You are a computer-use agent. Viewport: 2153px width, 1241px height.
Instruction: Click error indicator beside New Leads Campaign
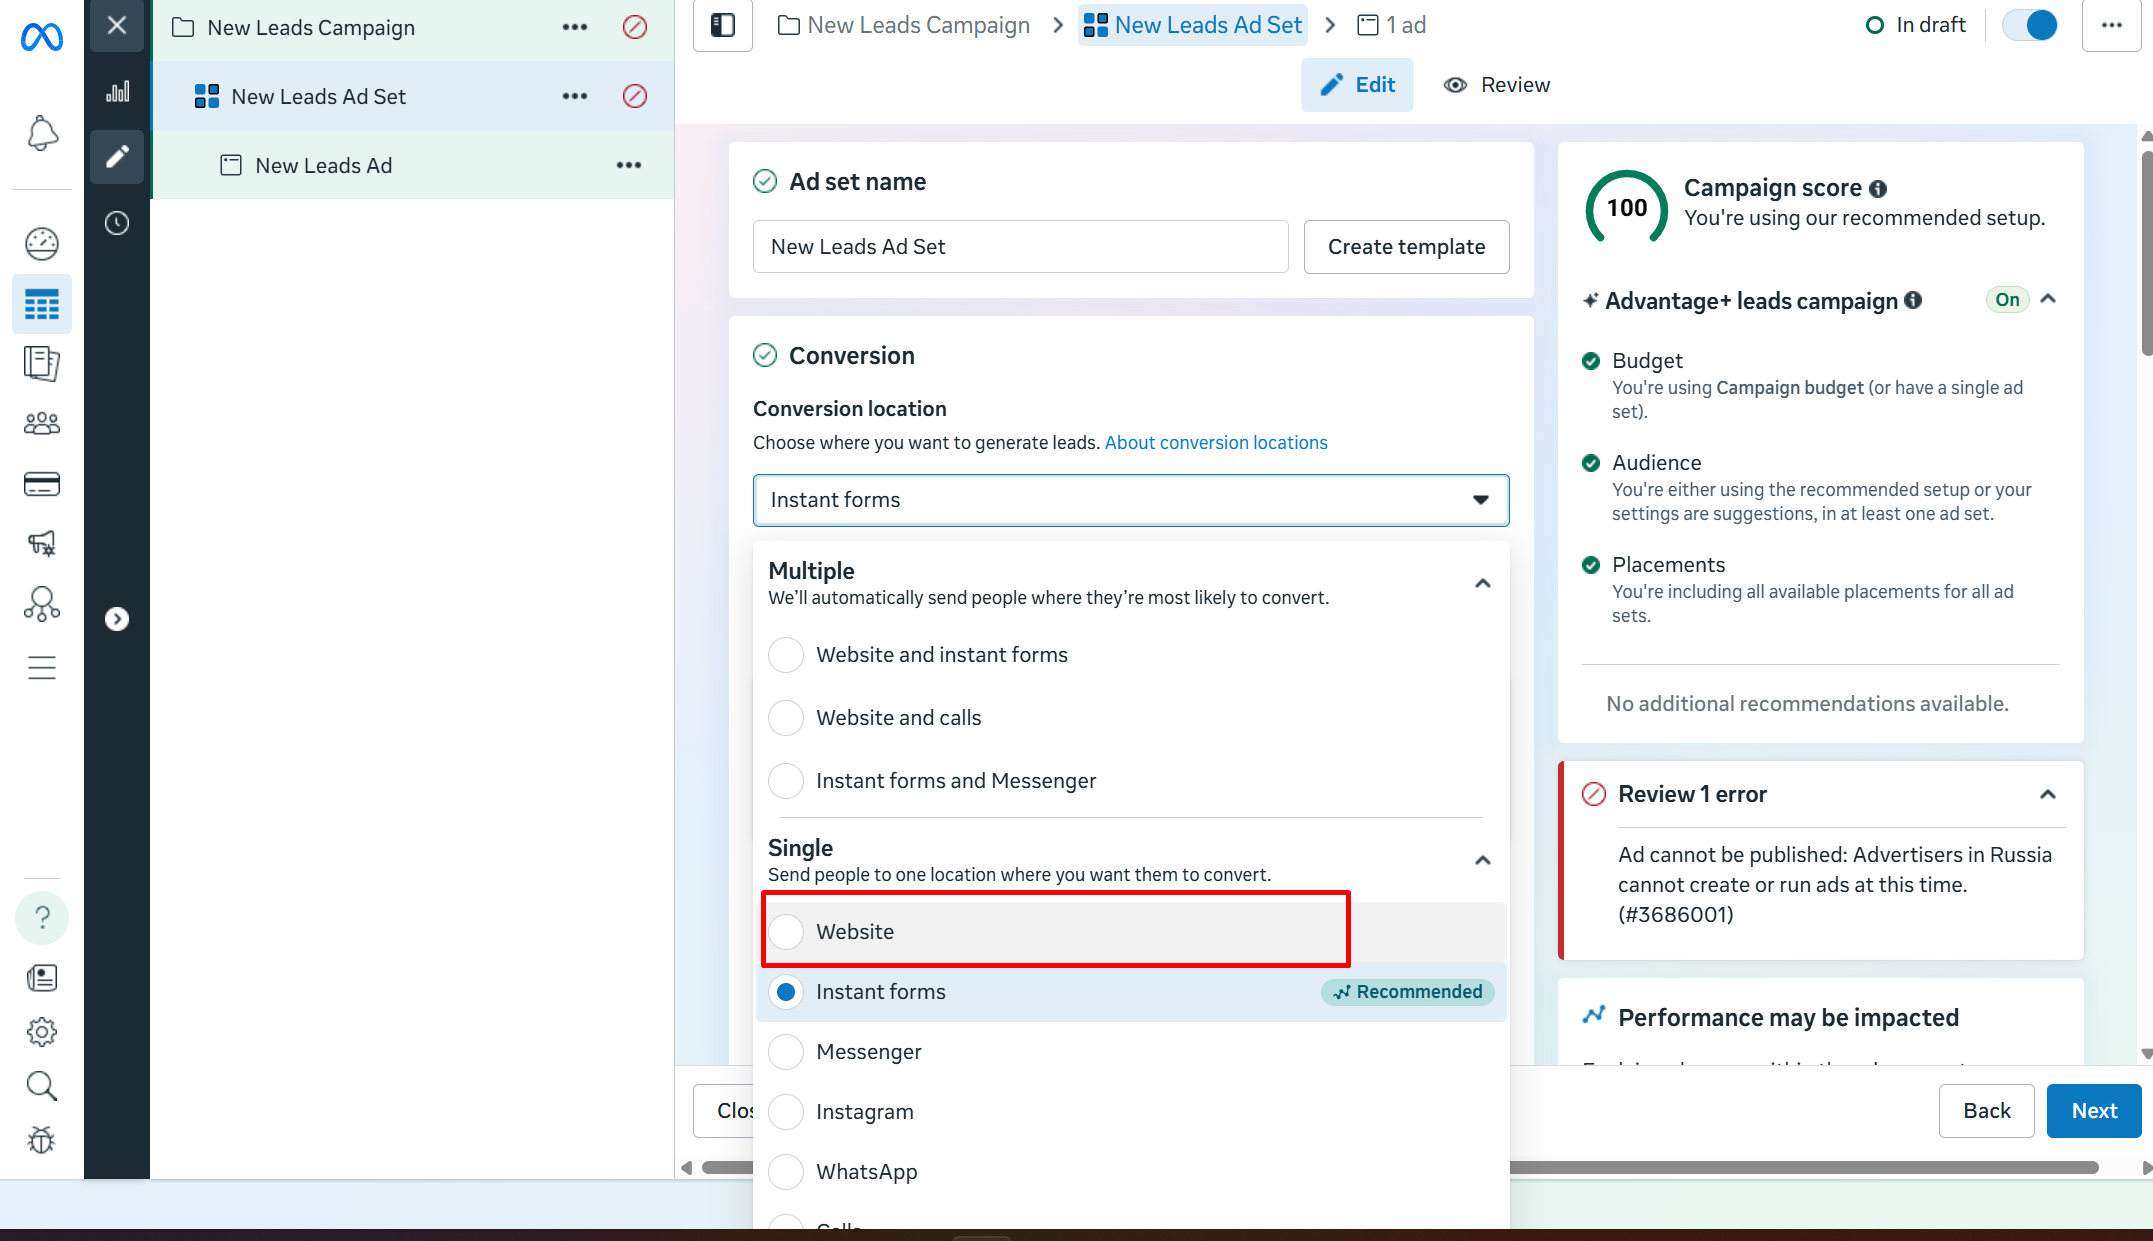[635, 27]
